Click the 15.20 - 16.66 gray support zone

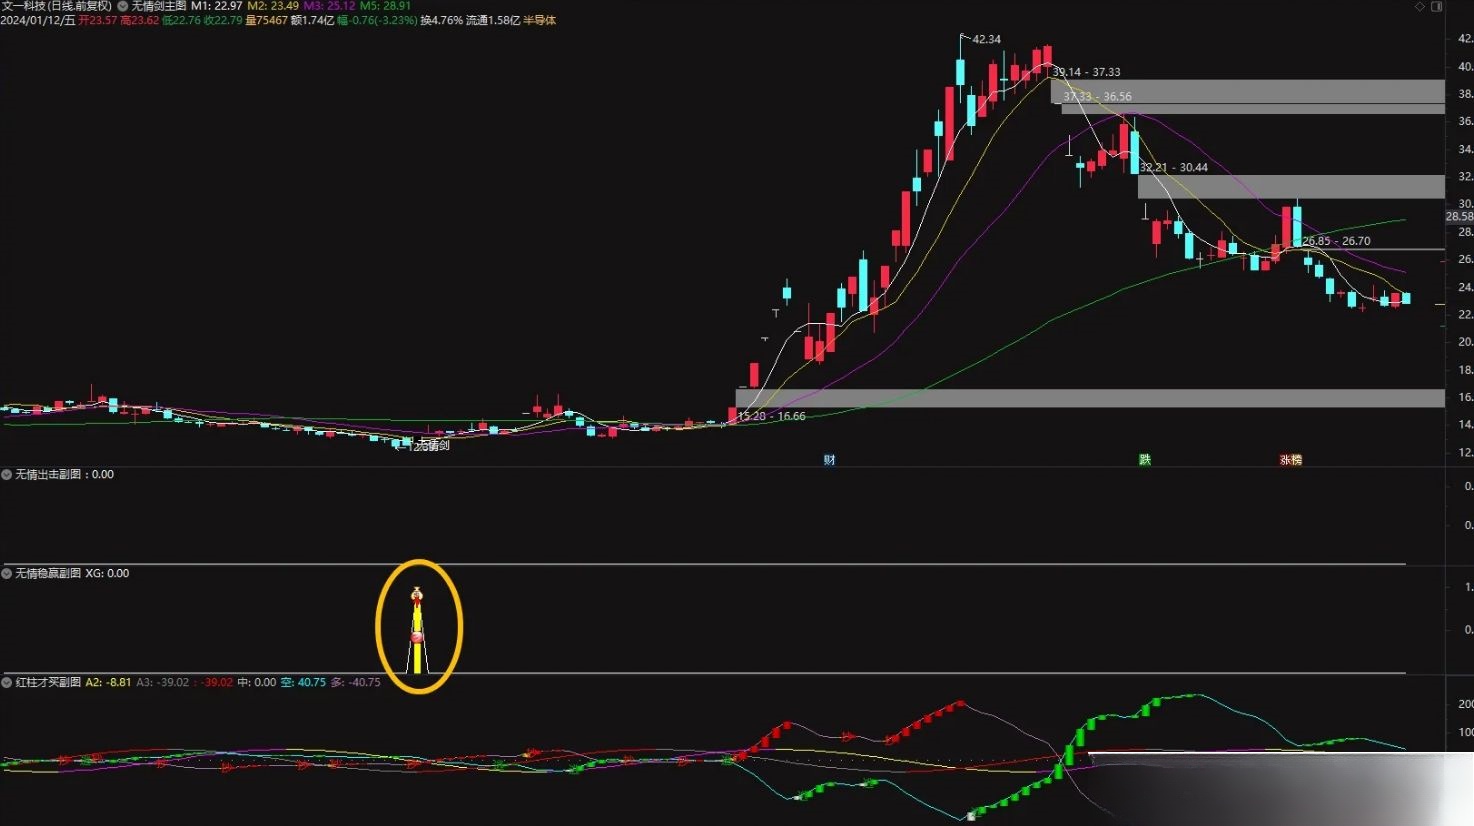(1090, 398)
